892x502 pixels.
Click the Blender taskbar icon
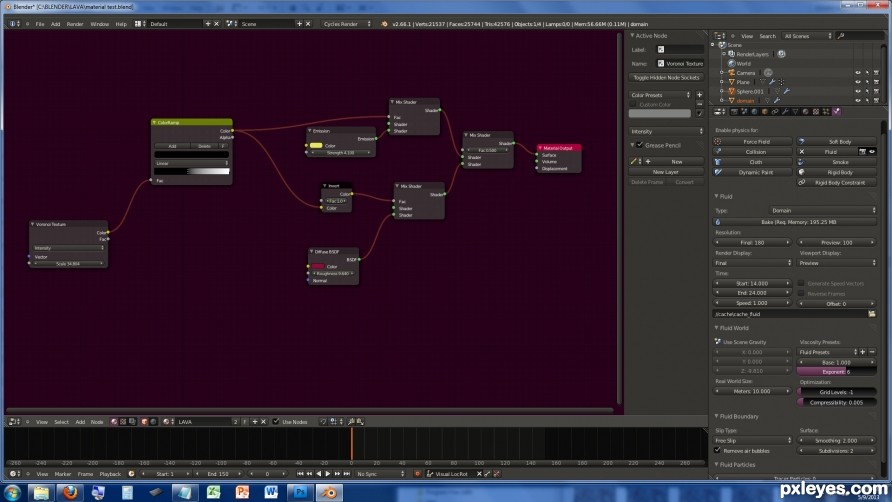[x=329, y=492]
